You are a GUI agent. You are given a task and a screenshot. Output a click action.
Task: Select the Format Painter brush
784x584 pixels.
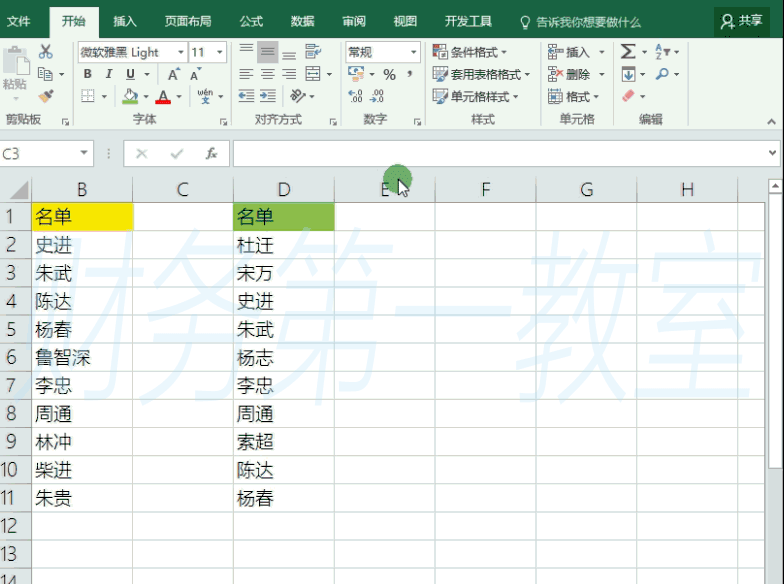[x=46, y=96]
